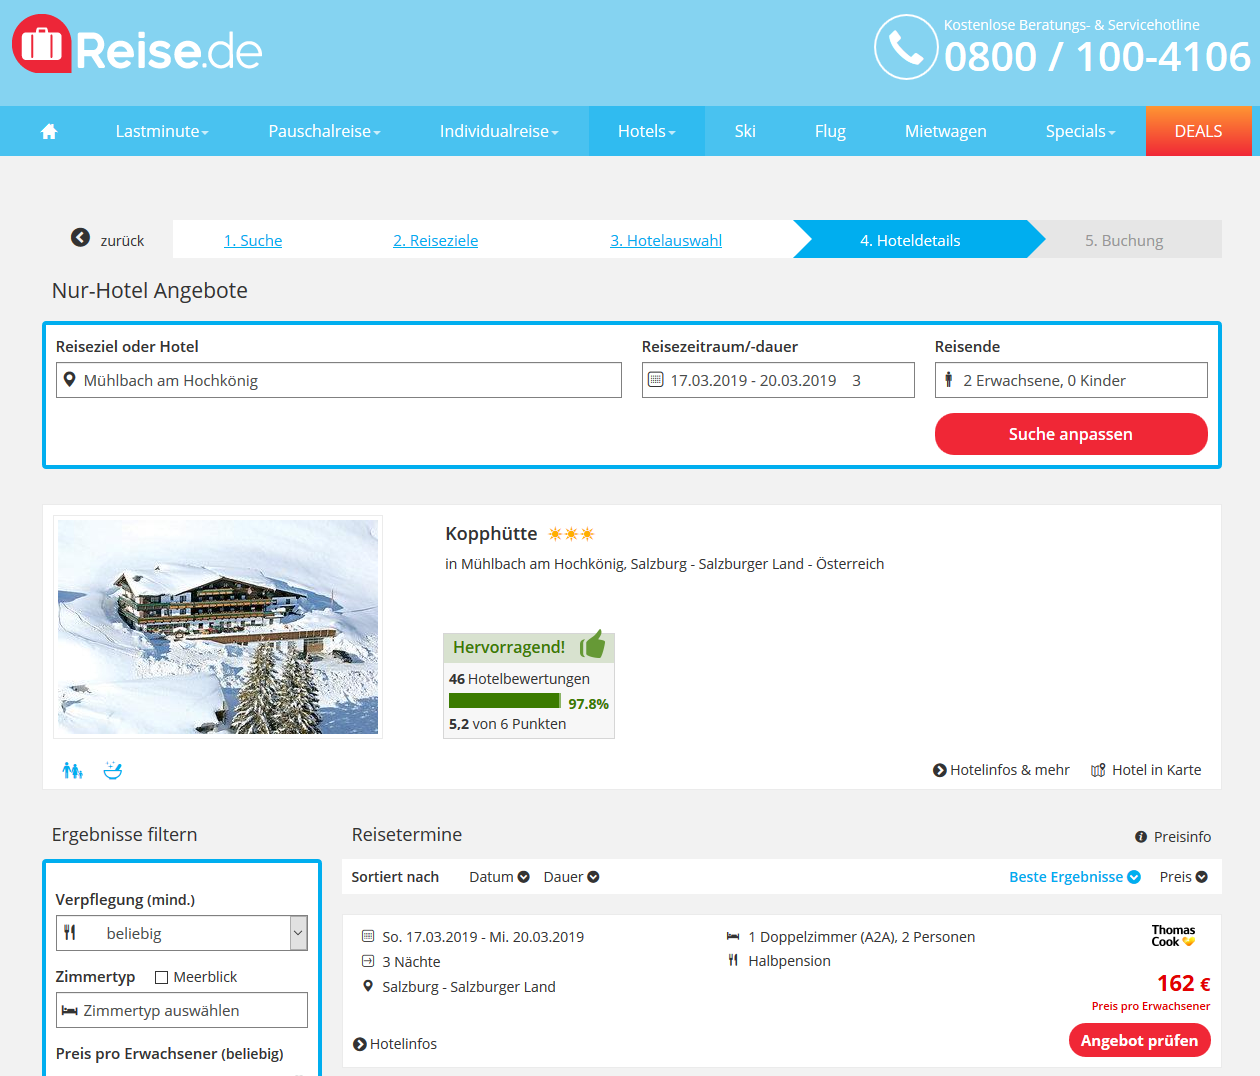Open the Hotels dropdown menu
The image size is (1260, 1076).
(x=647, y=131)
